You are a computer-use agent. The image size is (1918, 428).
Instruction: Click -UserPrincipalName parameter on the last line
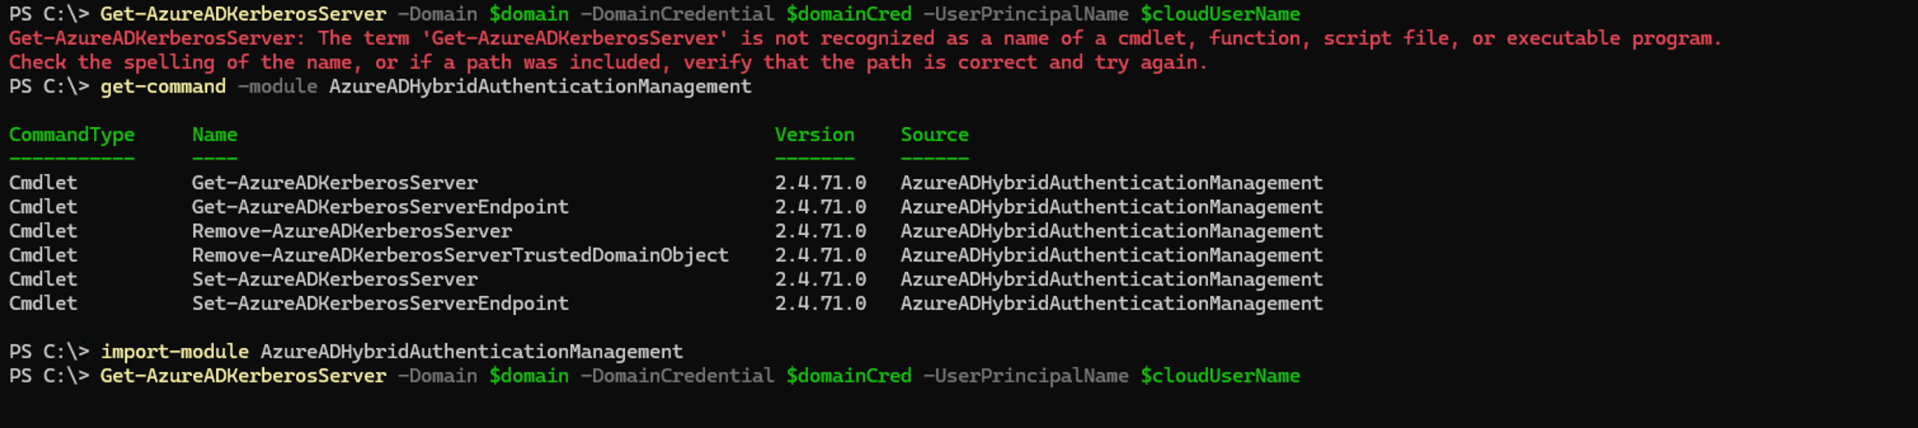[1025, 376]
